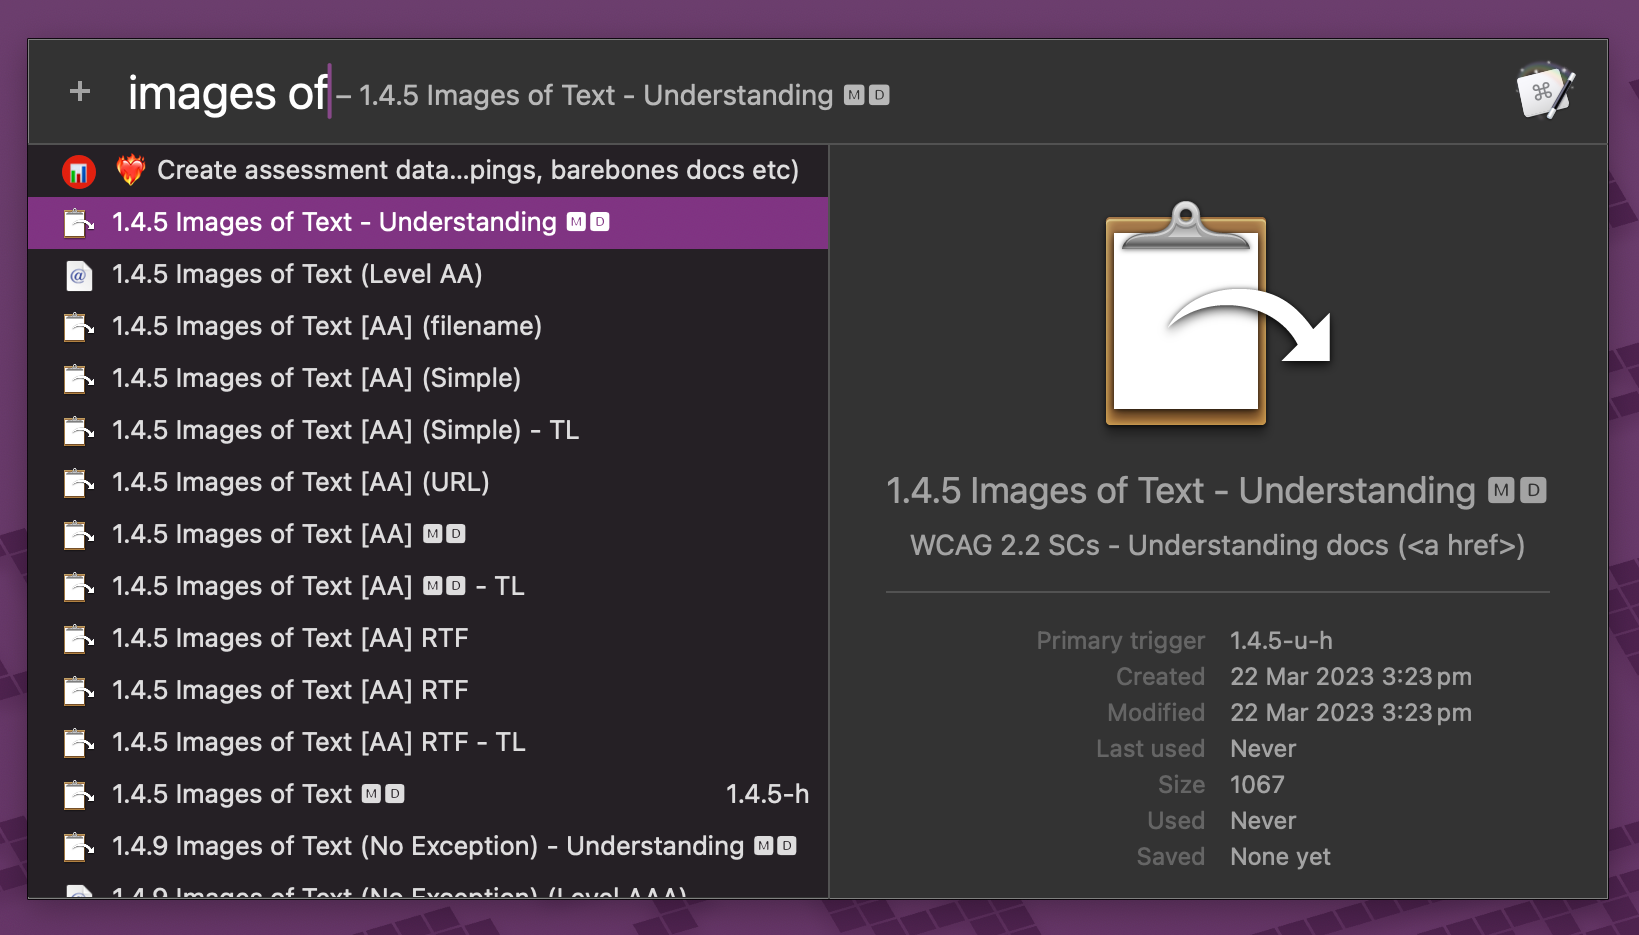Click the Created date '22 Mar 2023 3:23 pm'
This screenshot has height=935, width=1639.
[1351, 677]
